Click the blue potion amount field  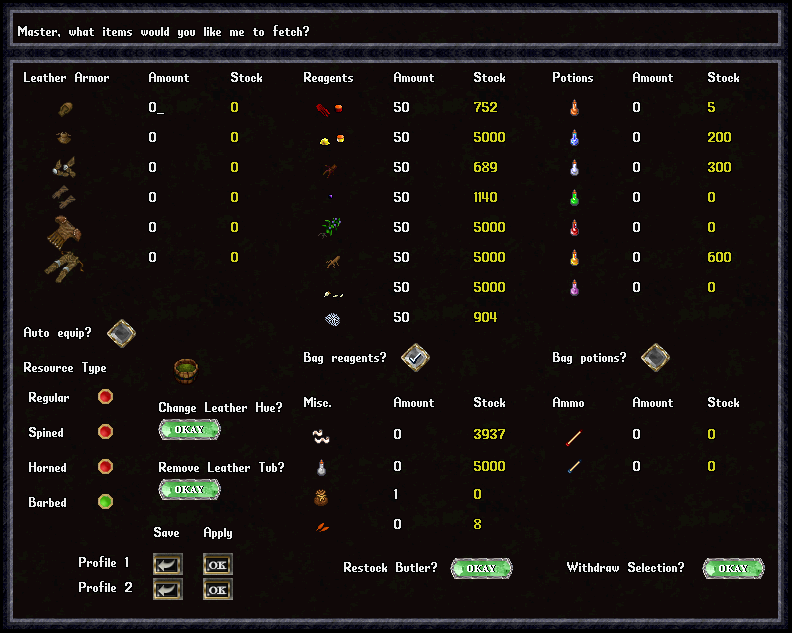click(636, 137)
